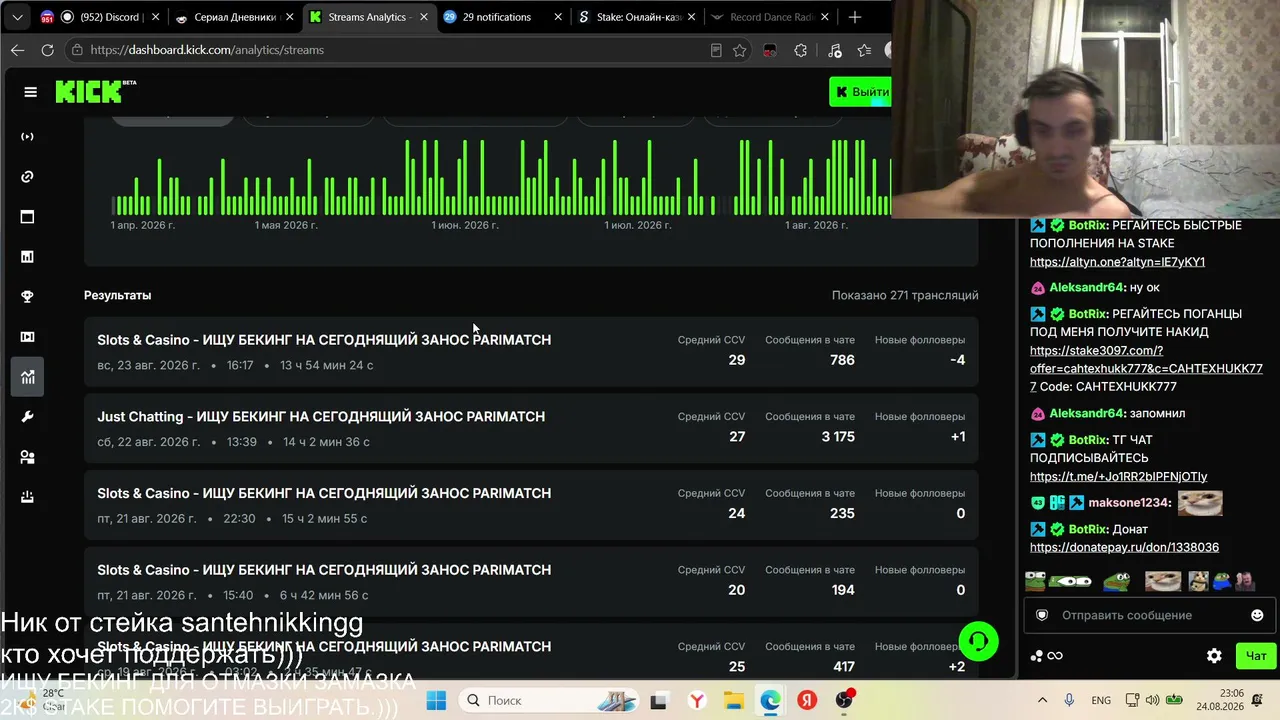Close the 29 notifications tab
The image size is (1280, 720).
557,17
